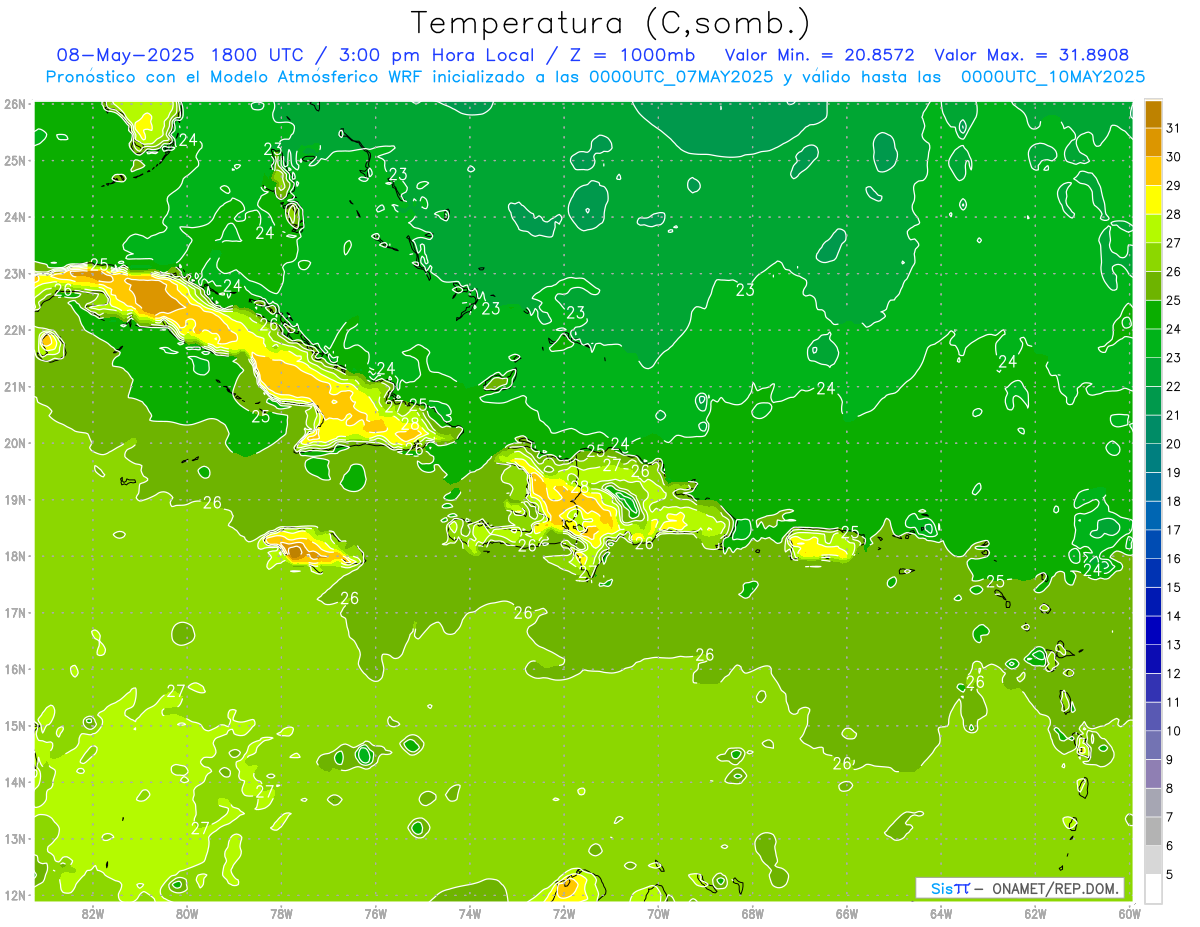Click the "66W" longitude axis label
Screen dimensions: 1200x927
(x=846, y=913)
